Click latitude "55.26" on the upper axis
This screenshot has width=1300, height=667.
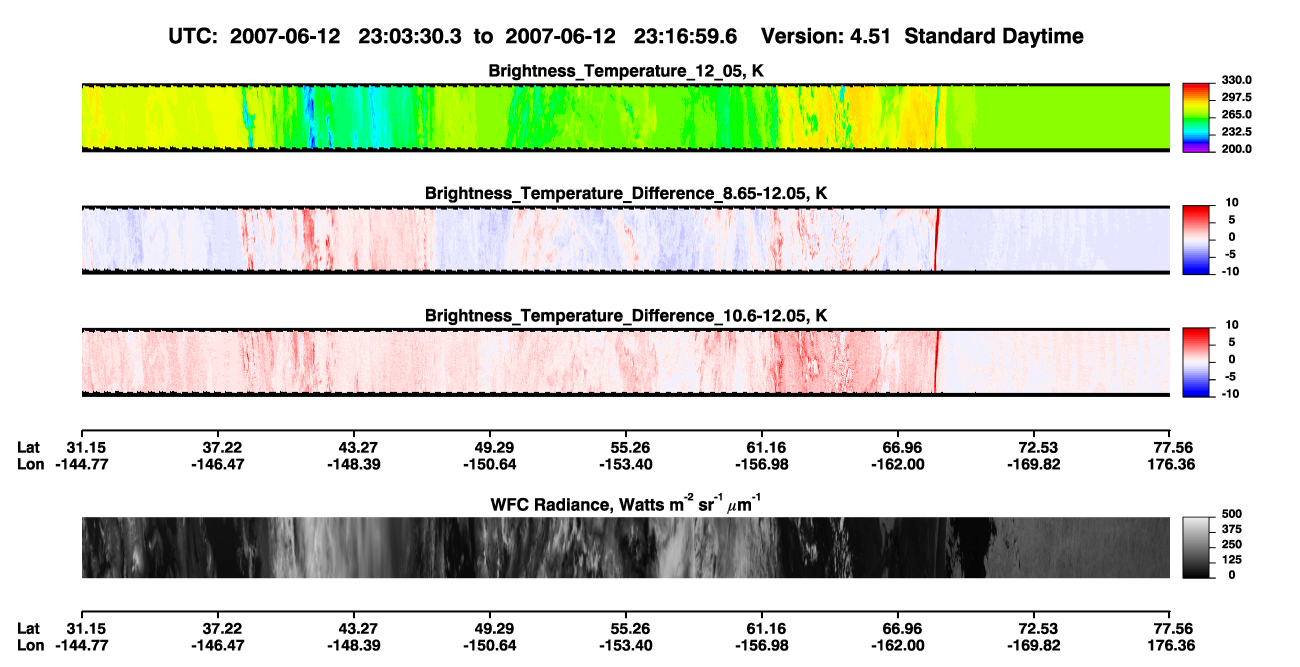pos(626,447)
